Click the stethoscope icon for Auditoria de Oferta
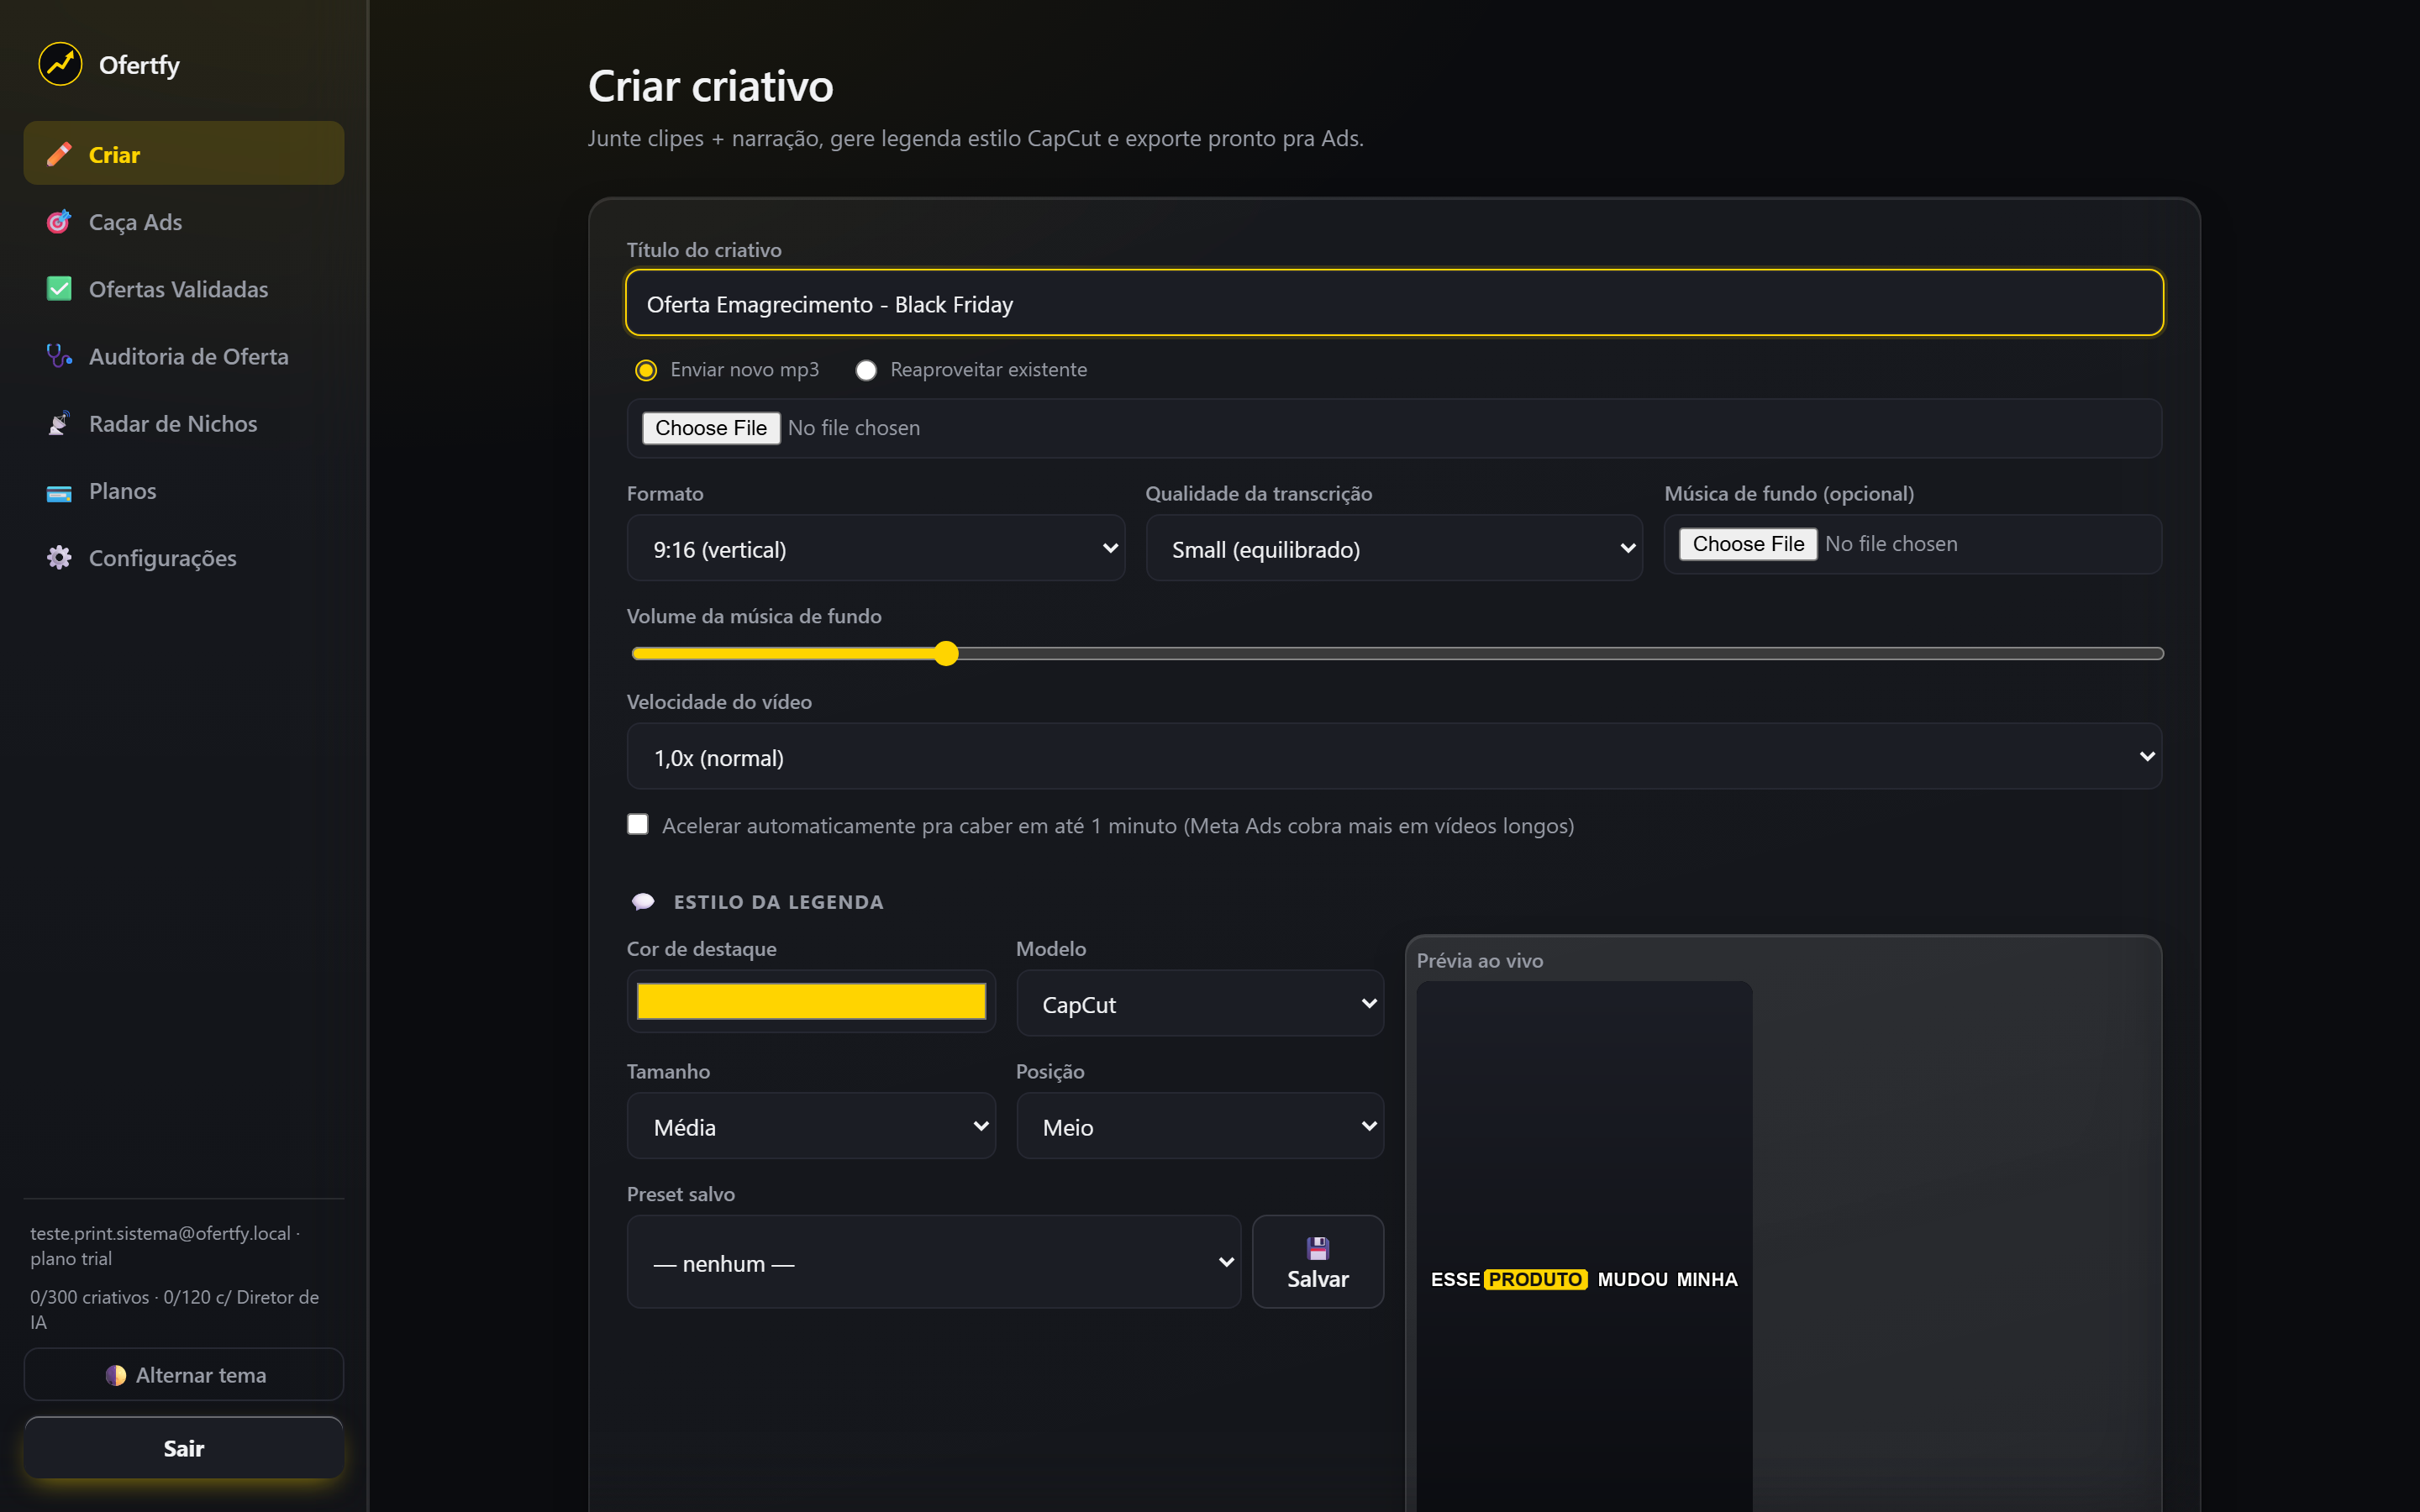 pyautogui.click(x=59, y=355)
